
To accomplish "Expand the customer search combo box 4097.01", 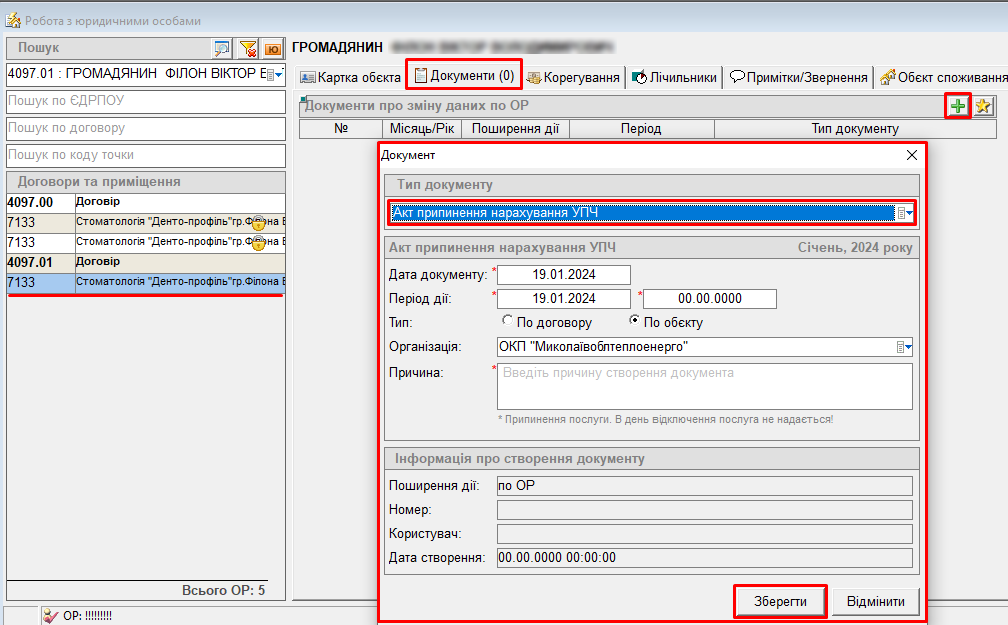I will point(277,74).
